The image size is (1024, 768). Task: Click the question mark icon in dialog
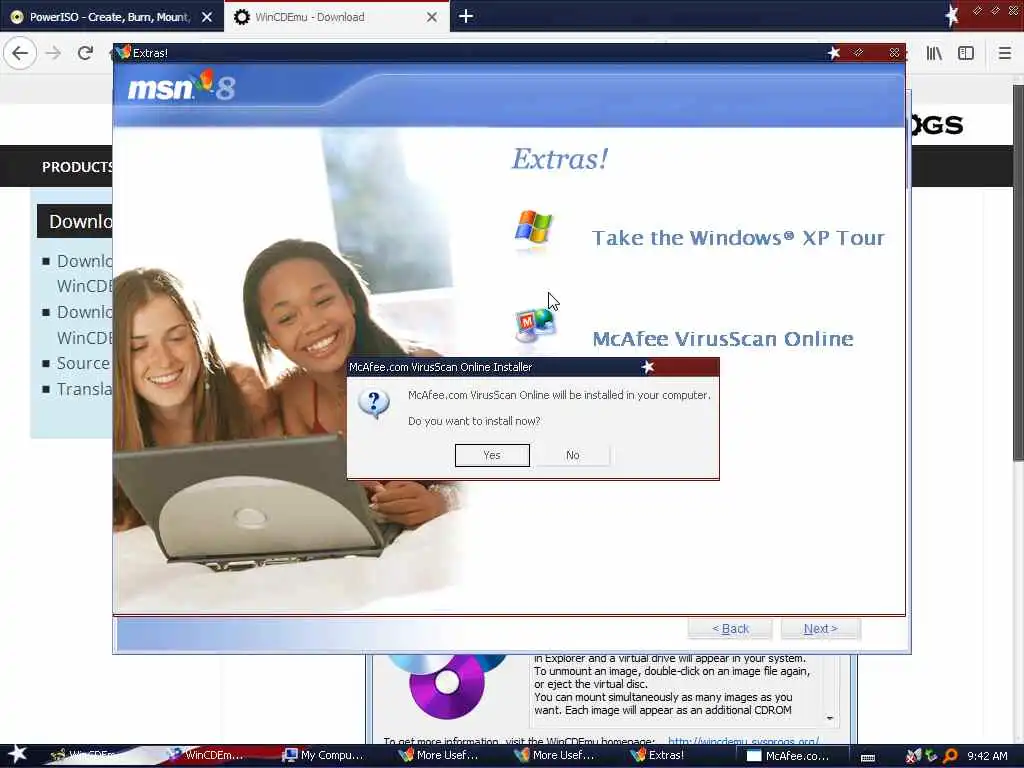coord(374,404)
